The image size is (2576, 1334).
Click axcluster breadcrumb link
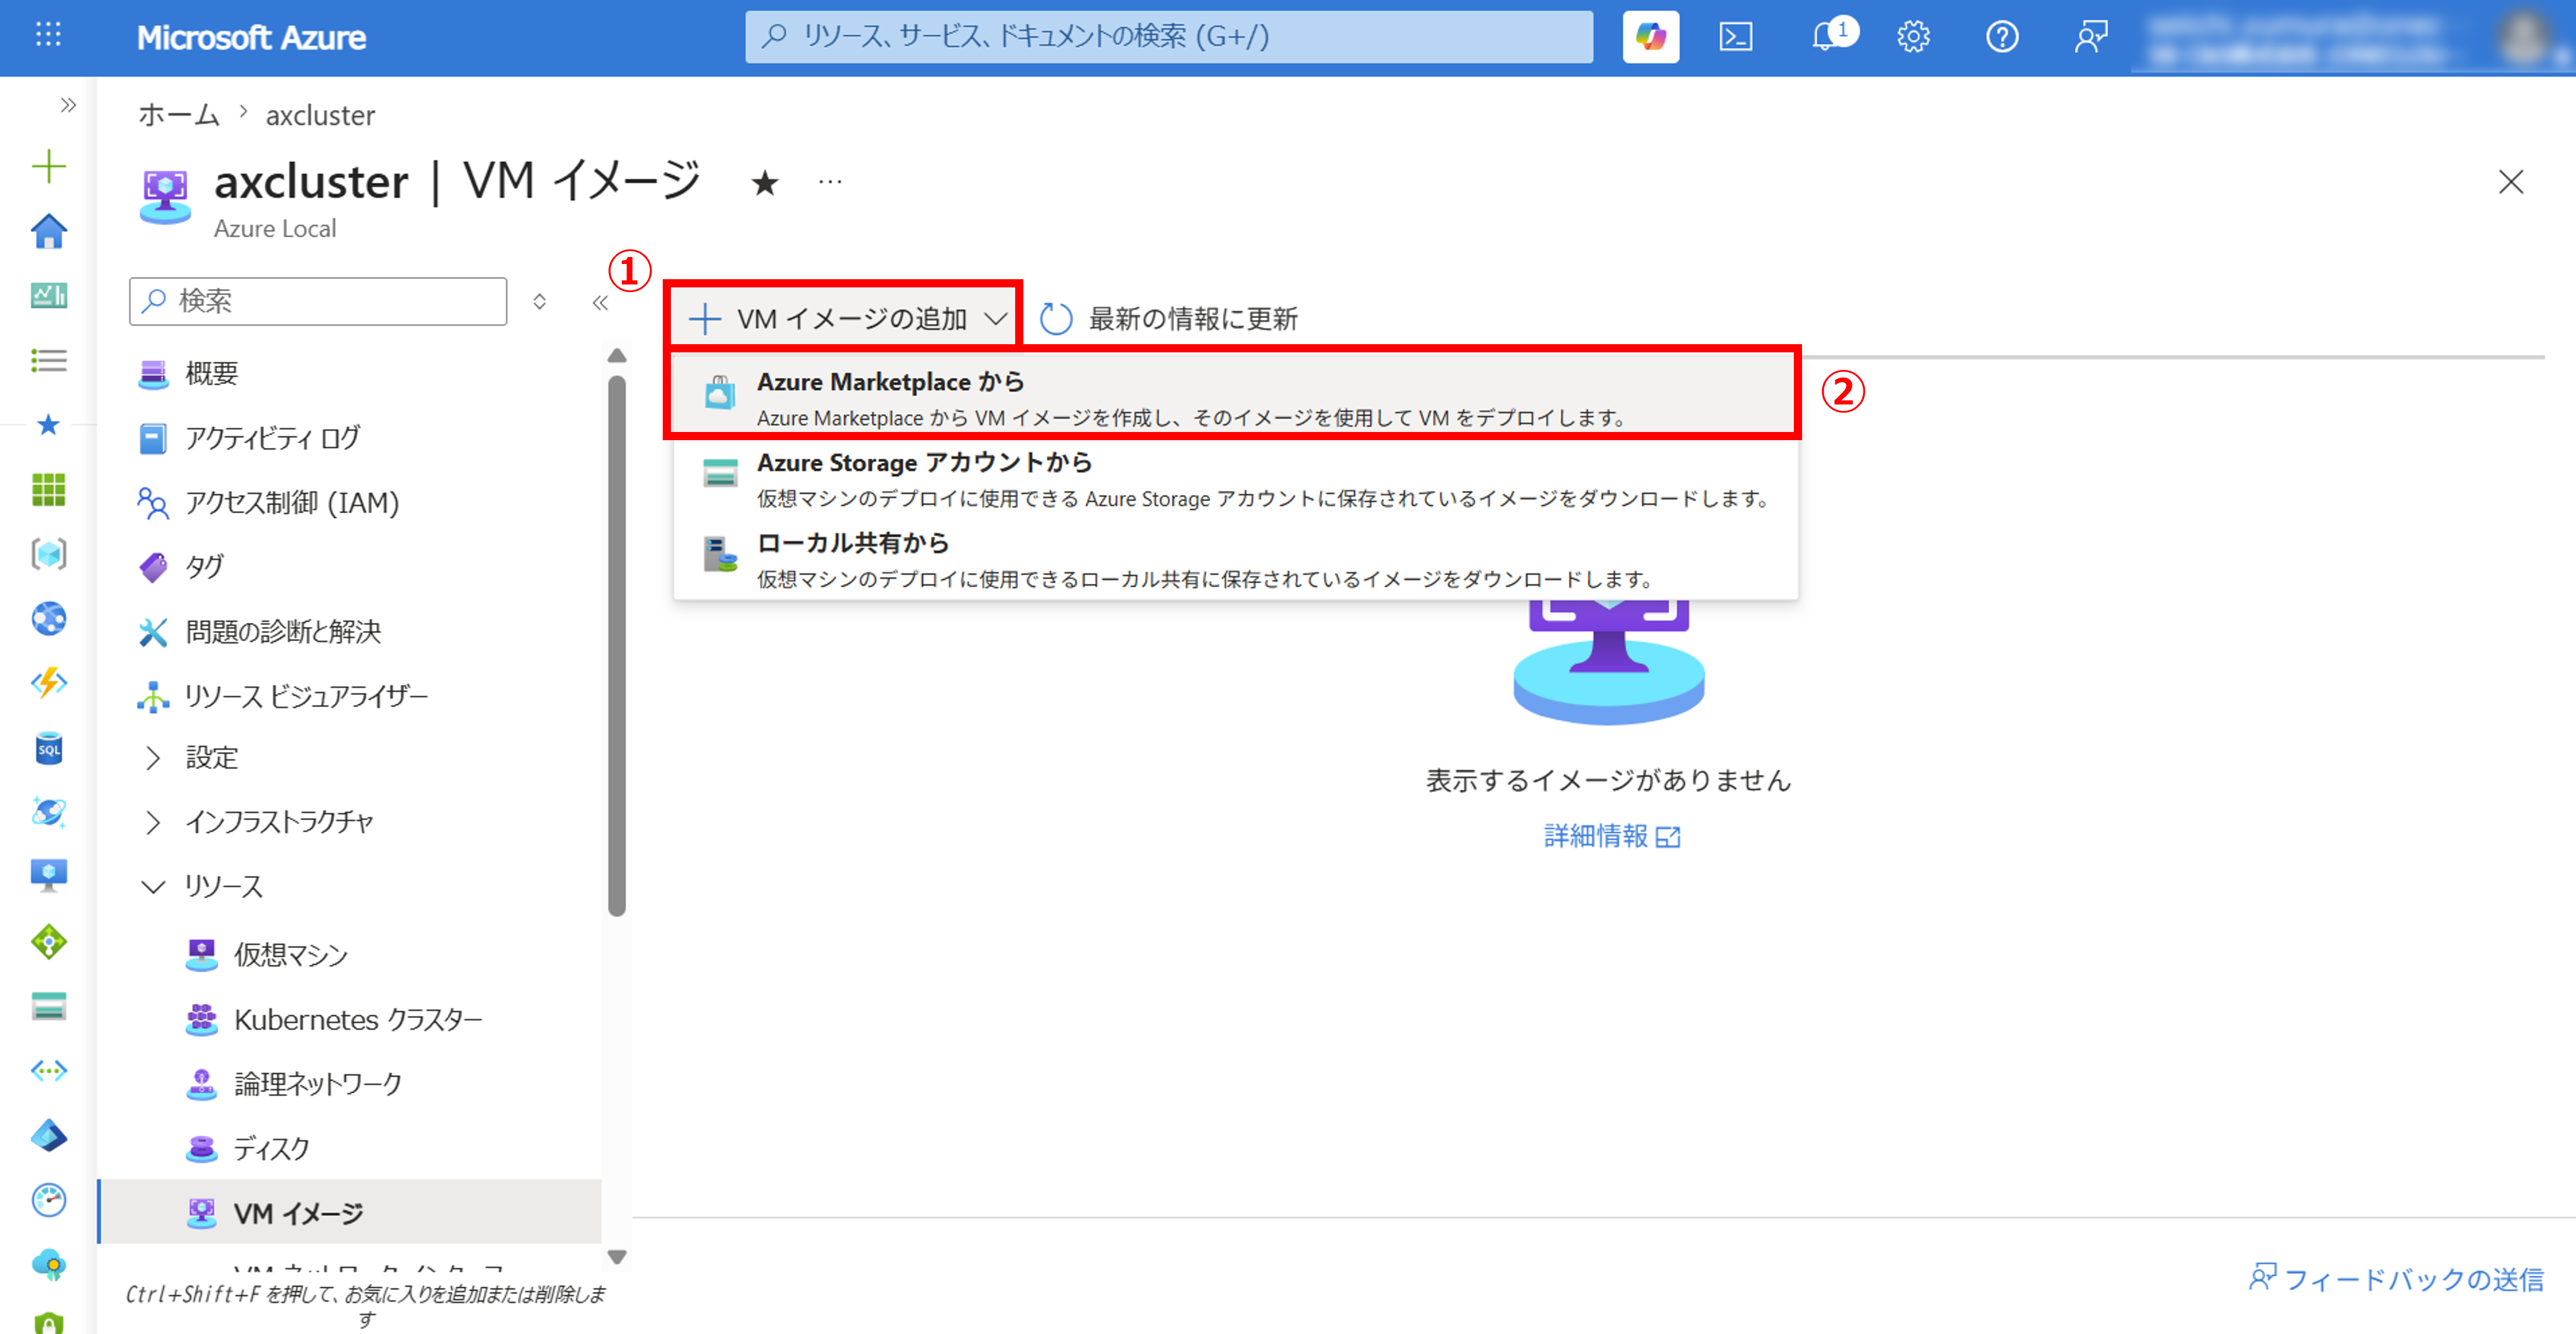point(320,115)
